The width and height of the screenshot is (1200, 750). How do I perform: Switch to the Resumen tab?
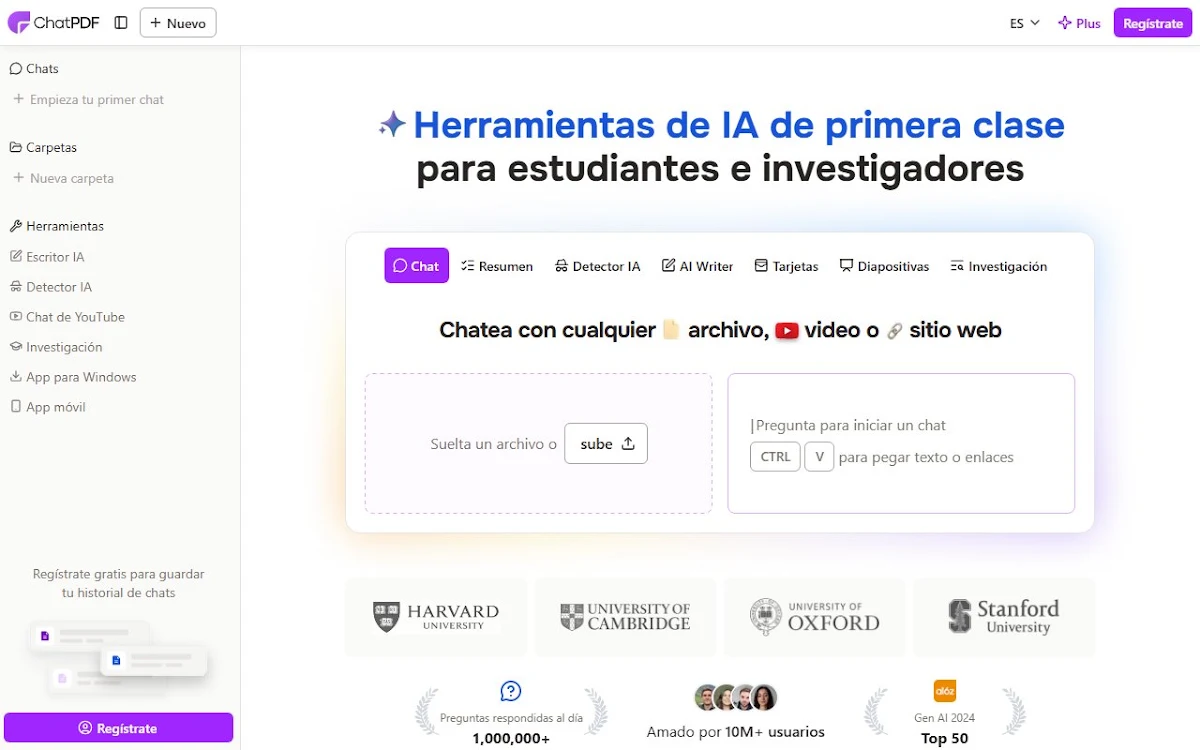click(x=497, y=266)
